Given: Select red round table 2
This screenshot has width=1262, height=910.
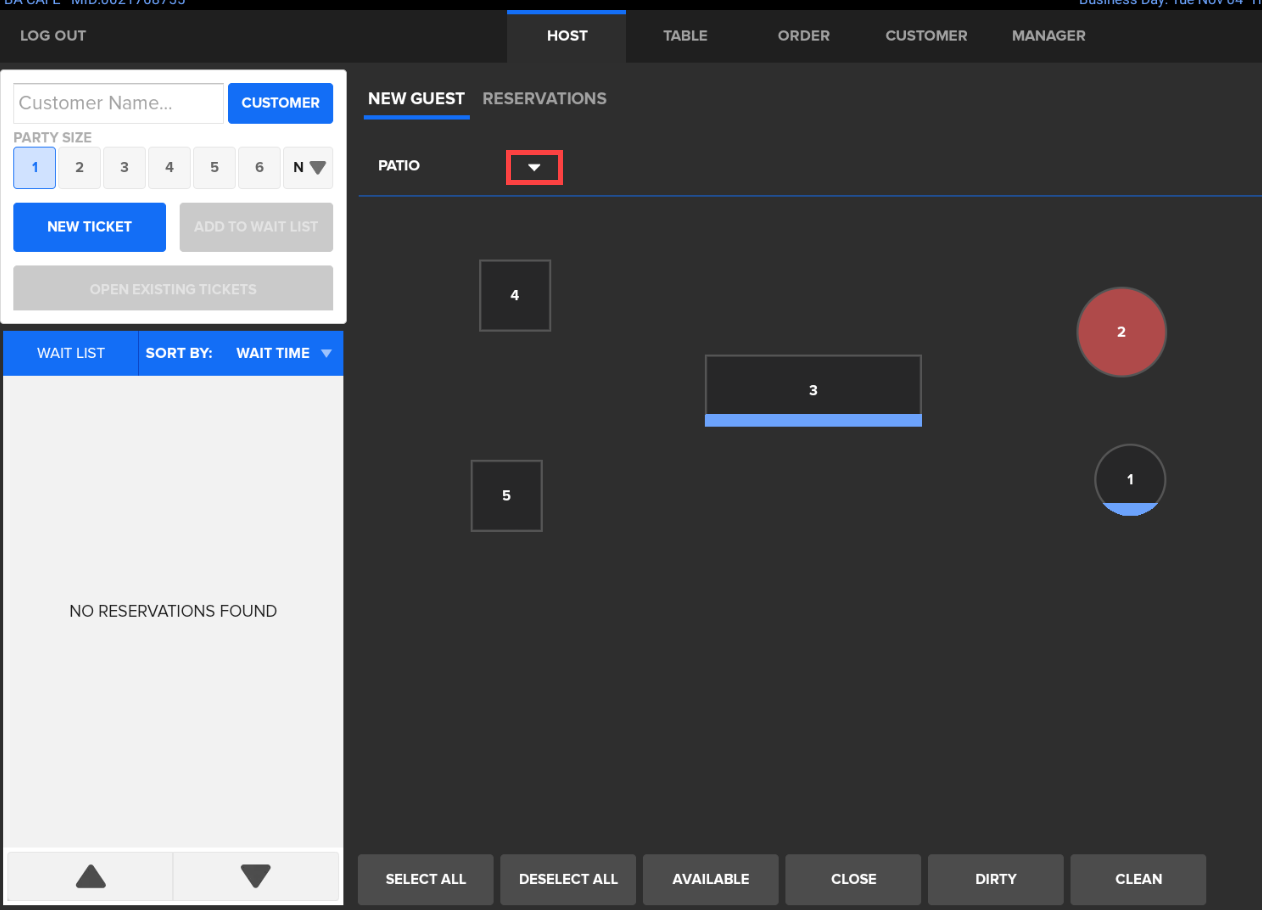Looking at the screenshot, I should pos(1120,332).
